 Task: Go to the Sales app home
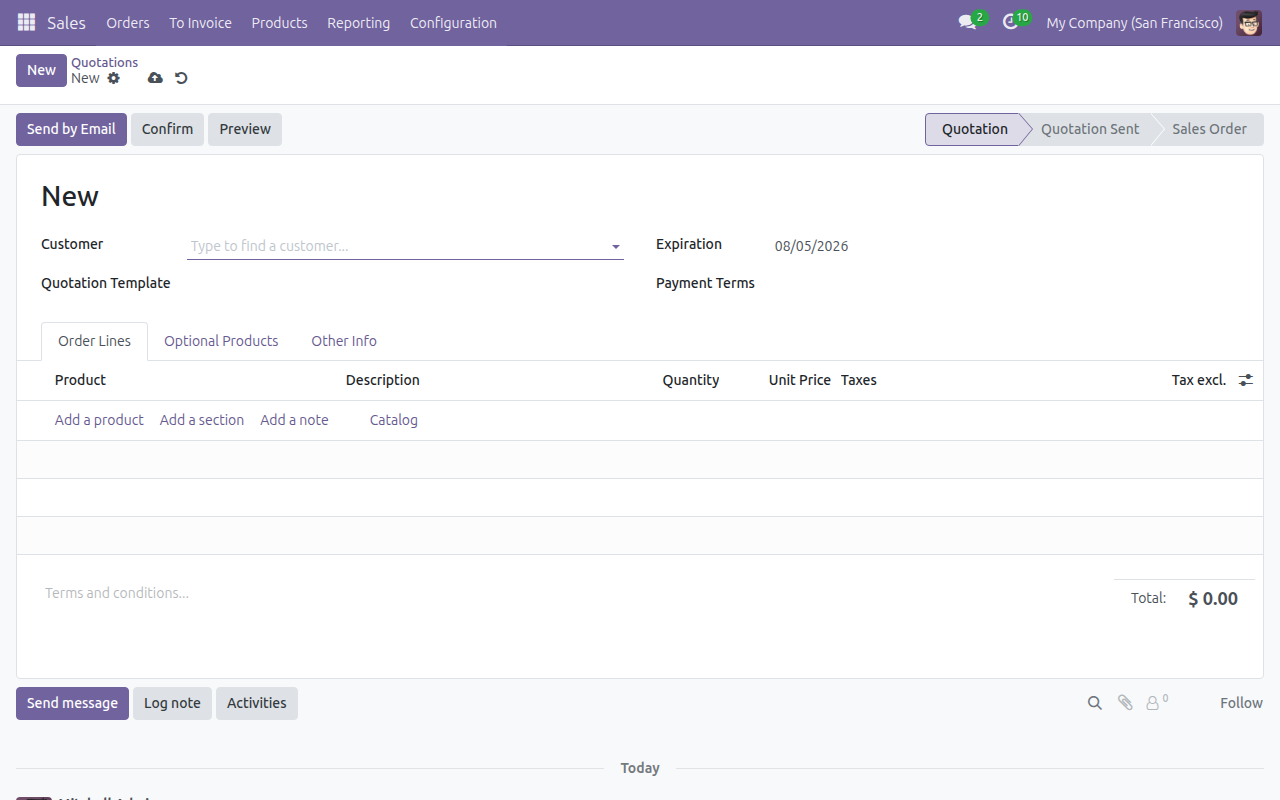pos(66,22)
